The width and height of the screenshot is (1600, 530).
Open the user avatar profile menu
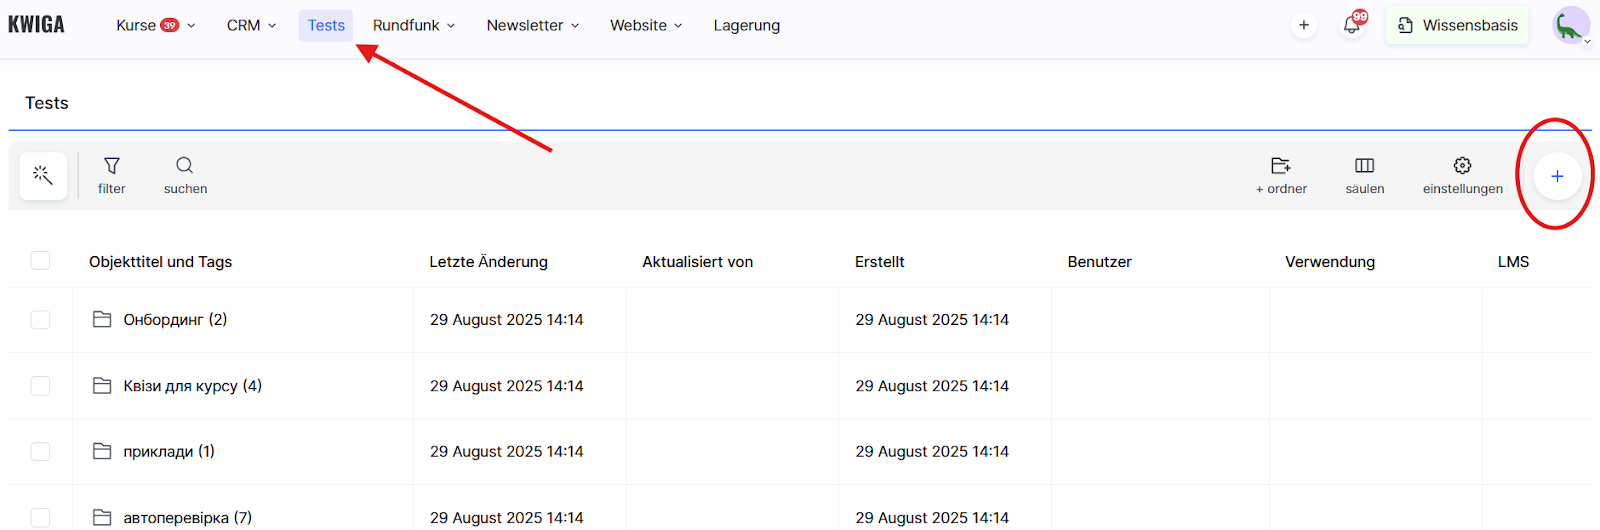point(1570,26)
